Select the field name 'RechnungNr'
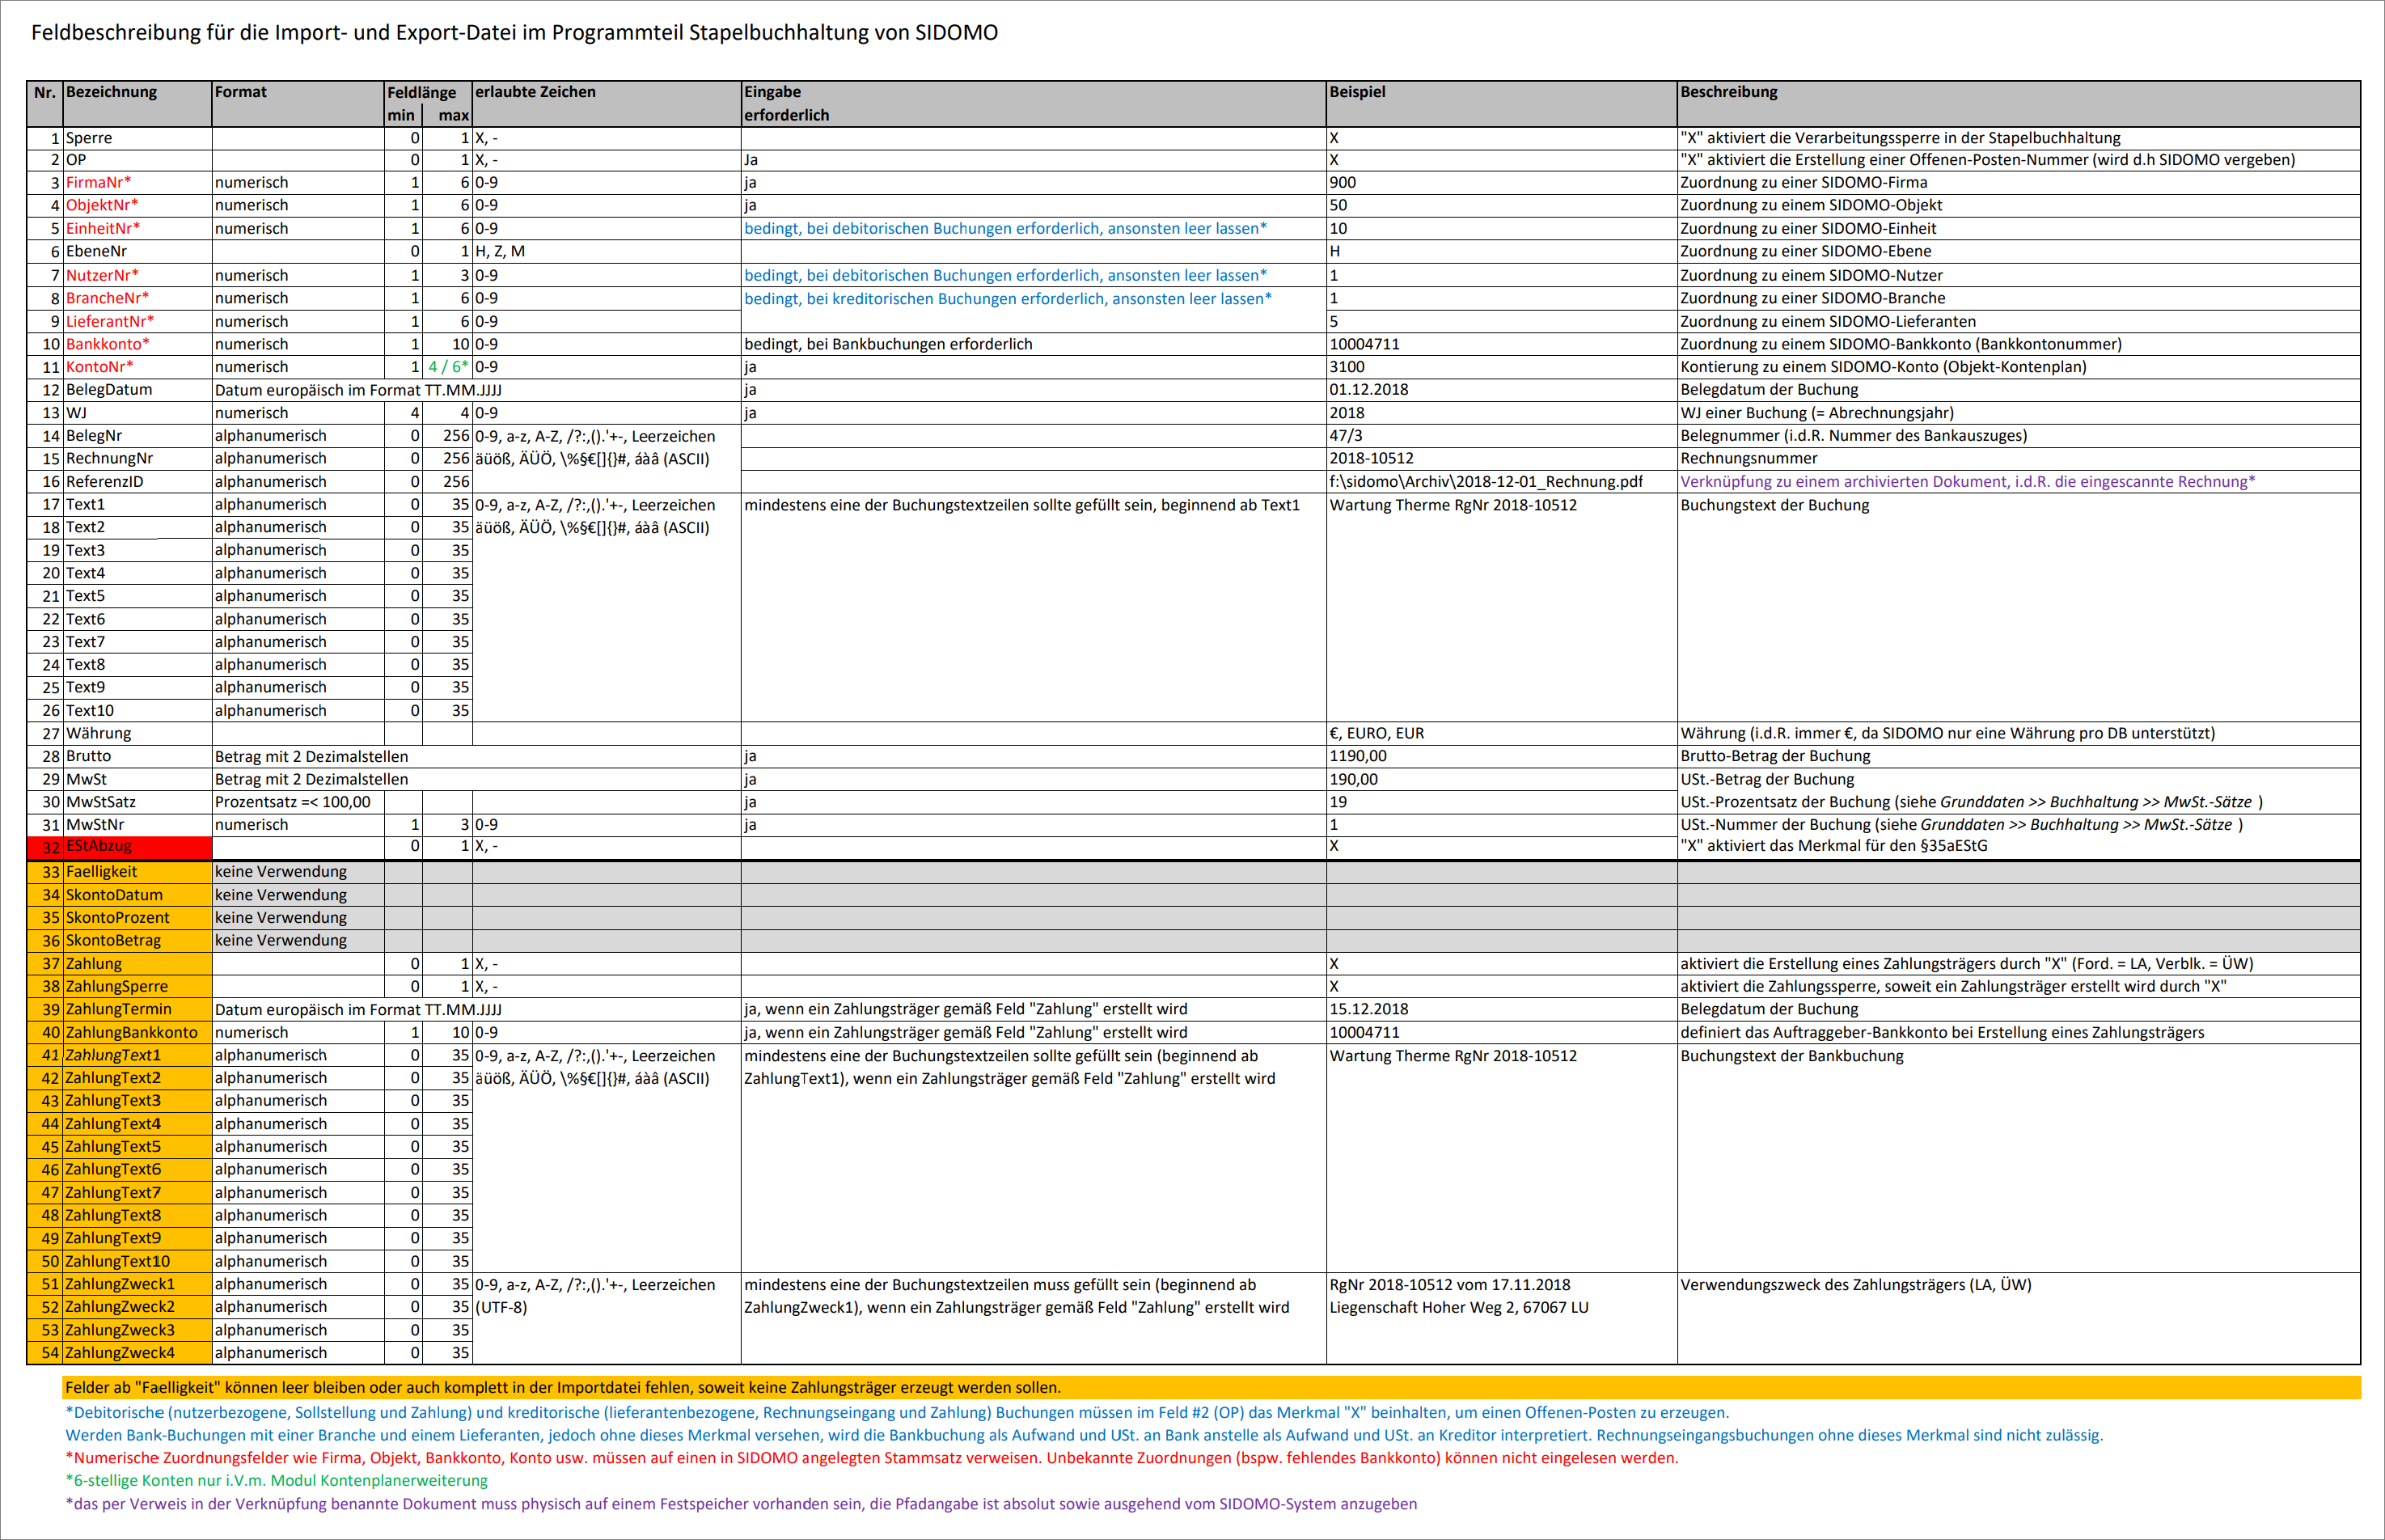Viewport: 2385px width, 1540px height. (109, 458)
